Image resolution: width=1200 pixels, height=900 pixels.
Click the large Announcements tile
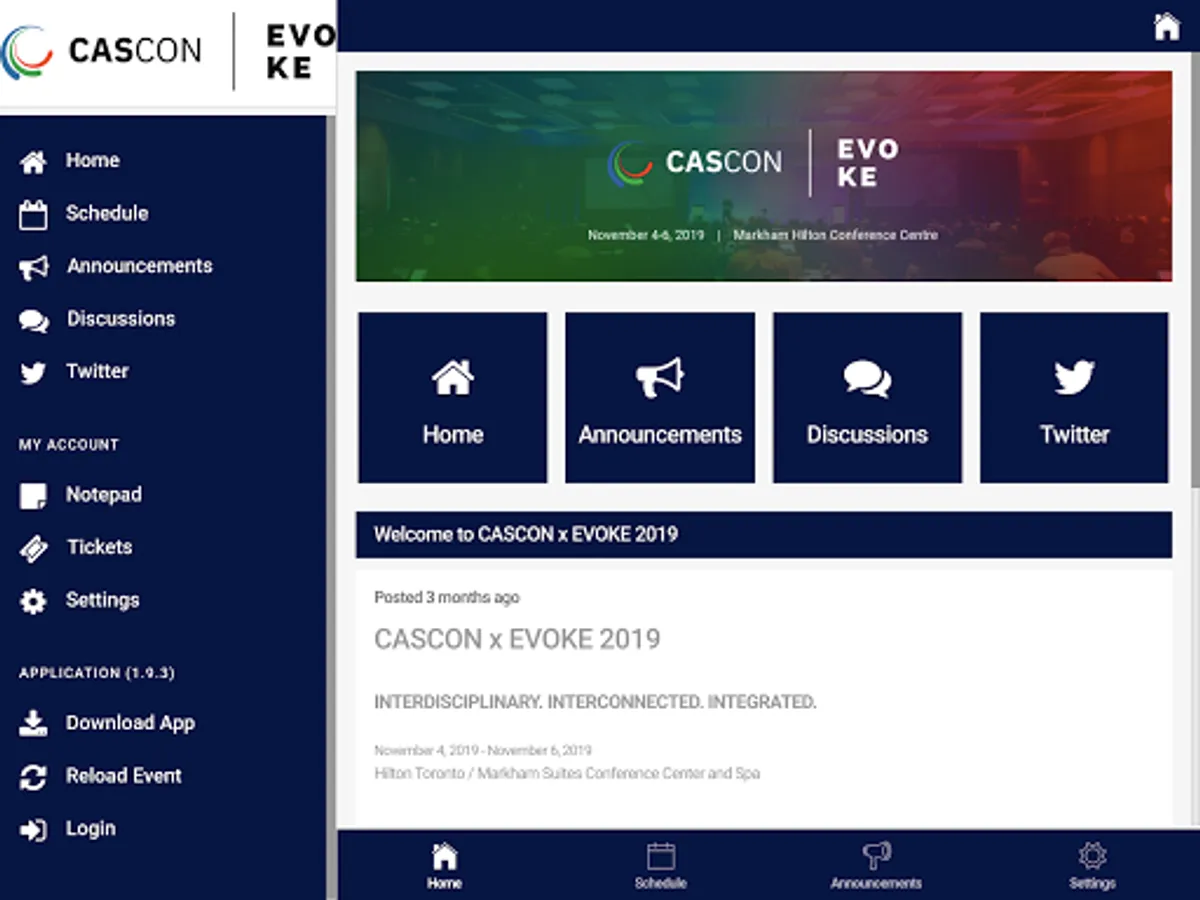pyautogui.click(x=660, y=398)
